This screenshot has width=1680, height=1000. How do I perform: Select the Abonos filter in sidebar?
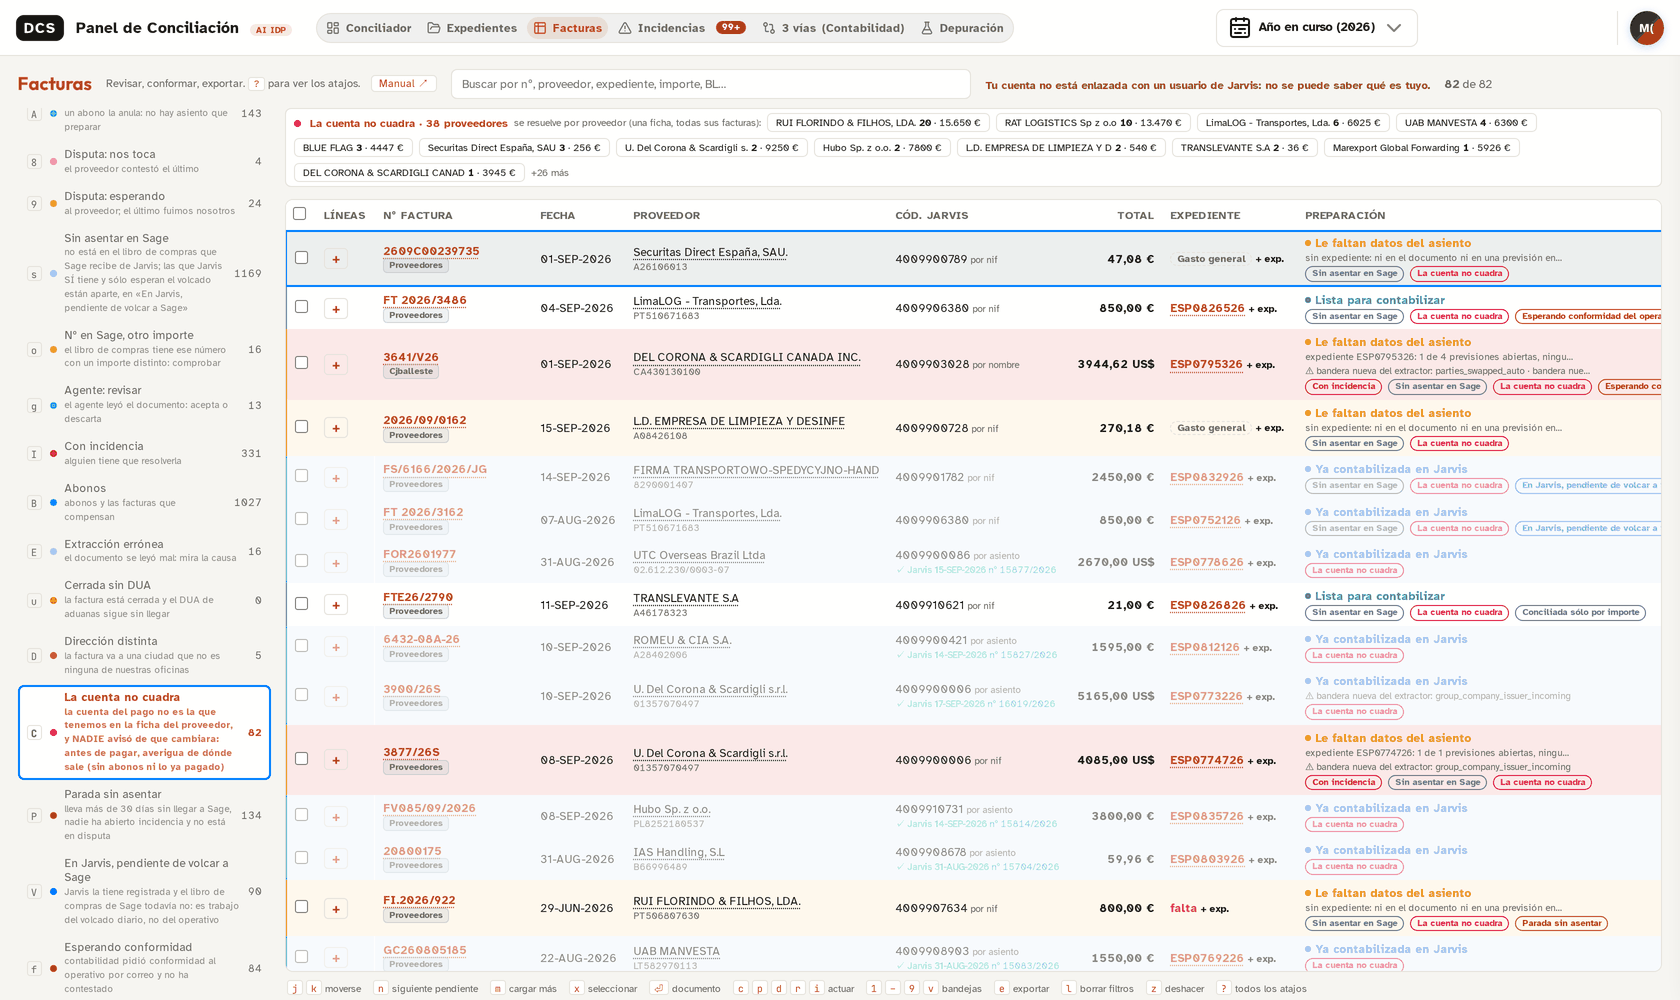[144, 502]
